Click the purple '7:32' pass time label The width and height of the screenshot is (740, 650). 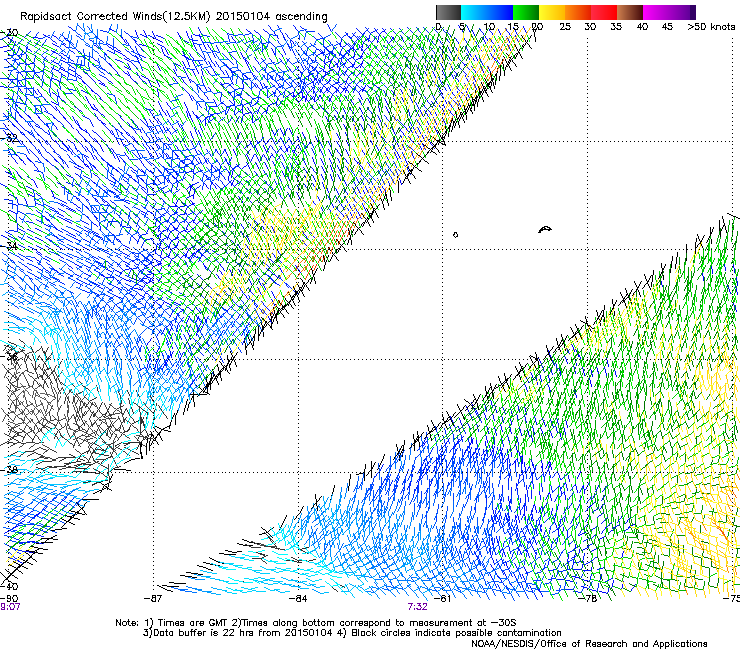pyautogui.click(x=418, y=607)
